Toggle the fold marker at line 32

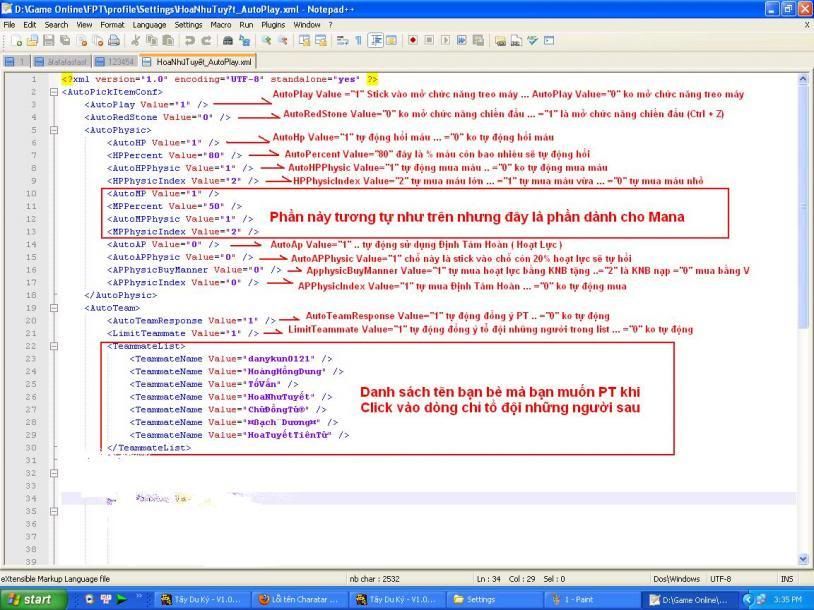(53, 473)
